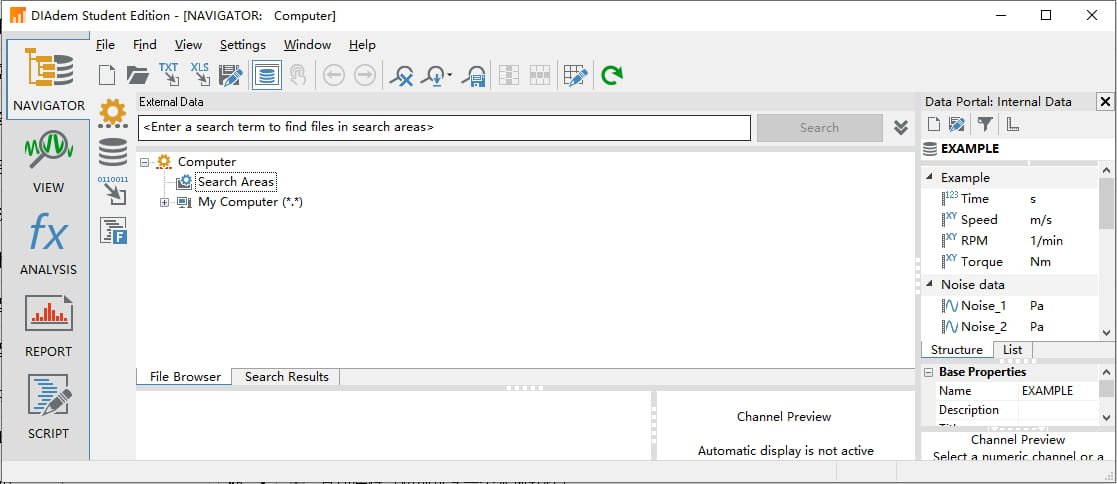This screenshot has height=484, width=1117.
Task: Click the XLS import icon
Action: 199,75
